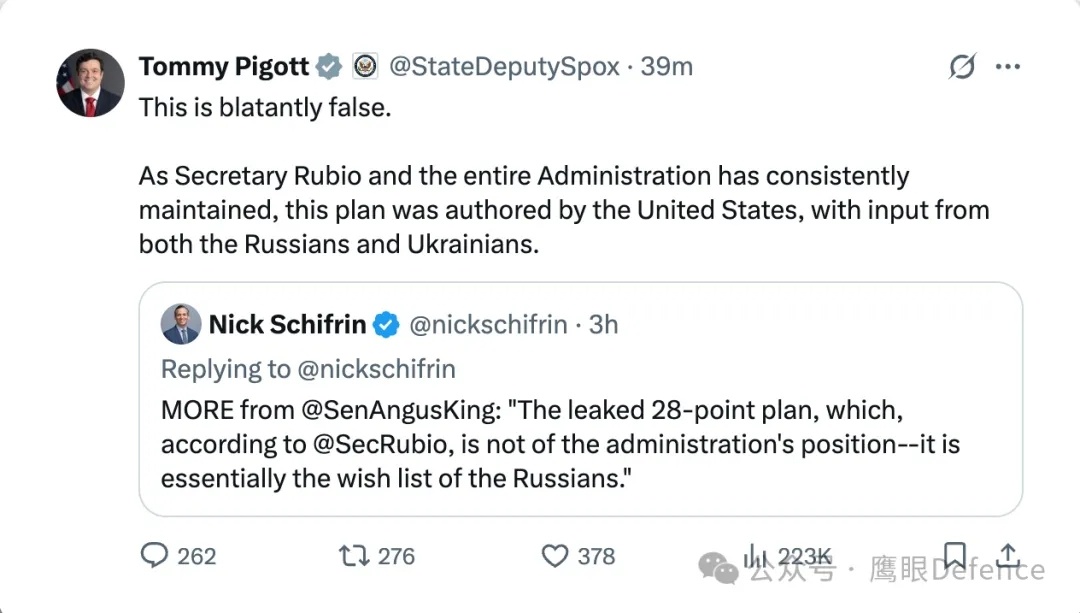Click the 3h timestamp on quoted tweet
This screenshot has height=613, width=1080.
[x=604, y=325]
